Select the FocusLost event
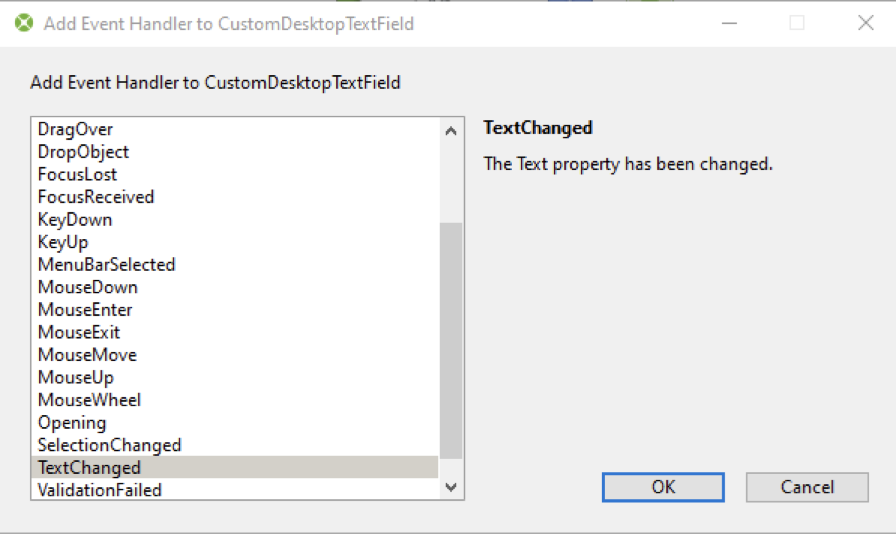This screenshot has width=896, height=534. (x=235, y=174)
